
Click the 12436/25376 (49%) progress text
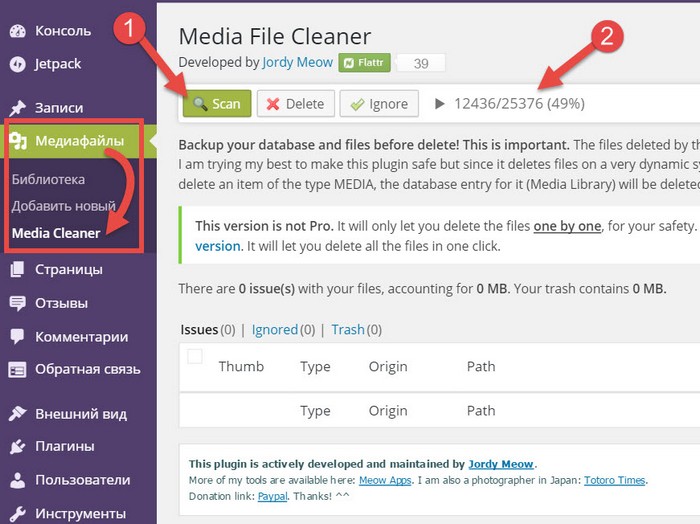point(520,104)
